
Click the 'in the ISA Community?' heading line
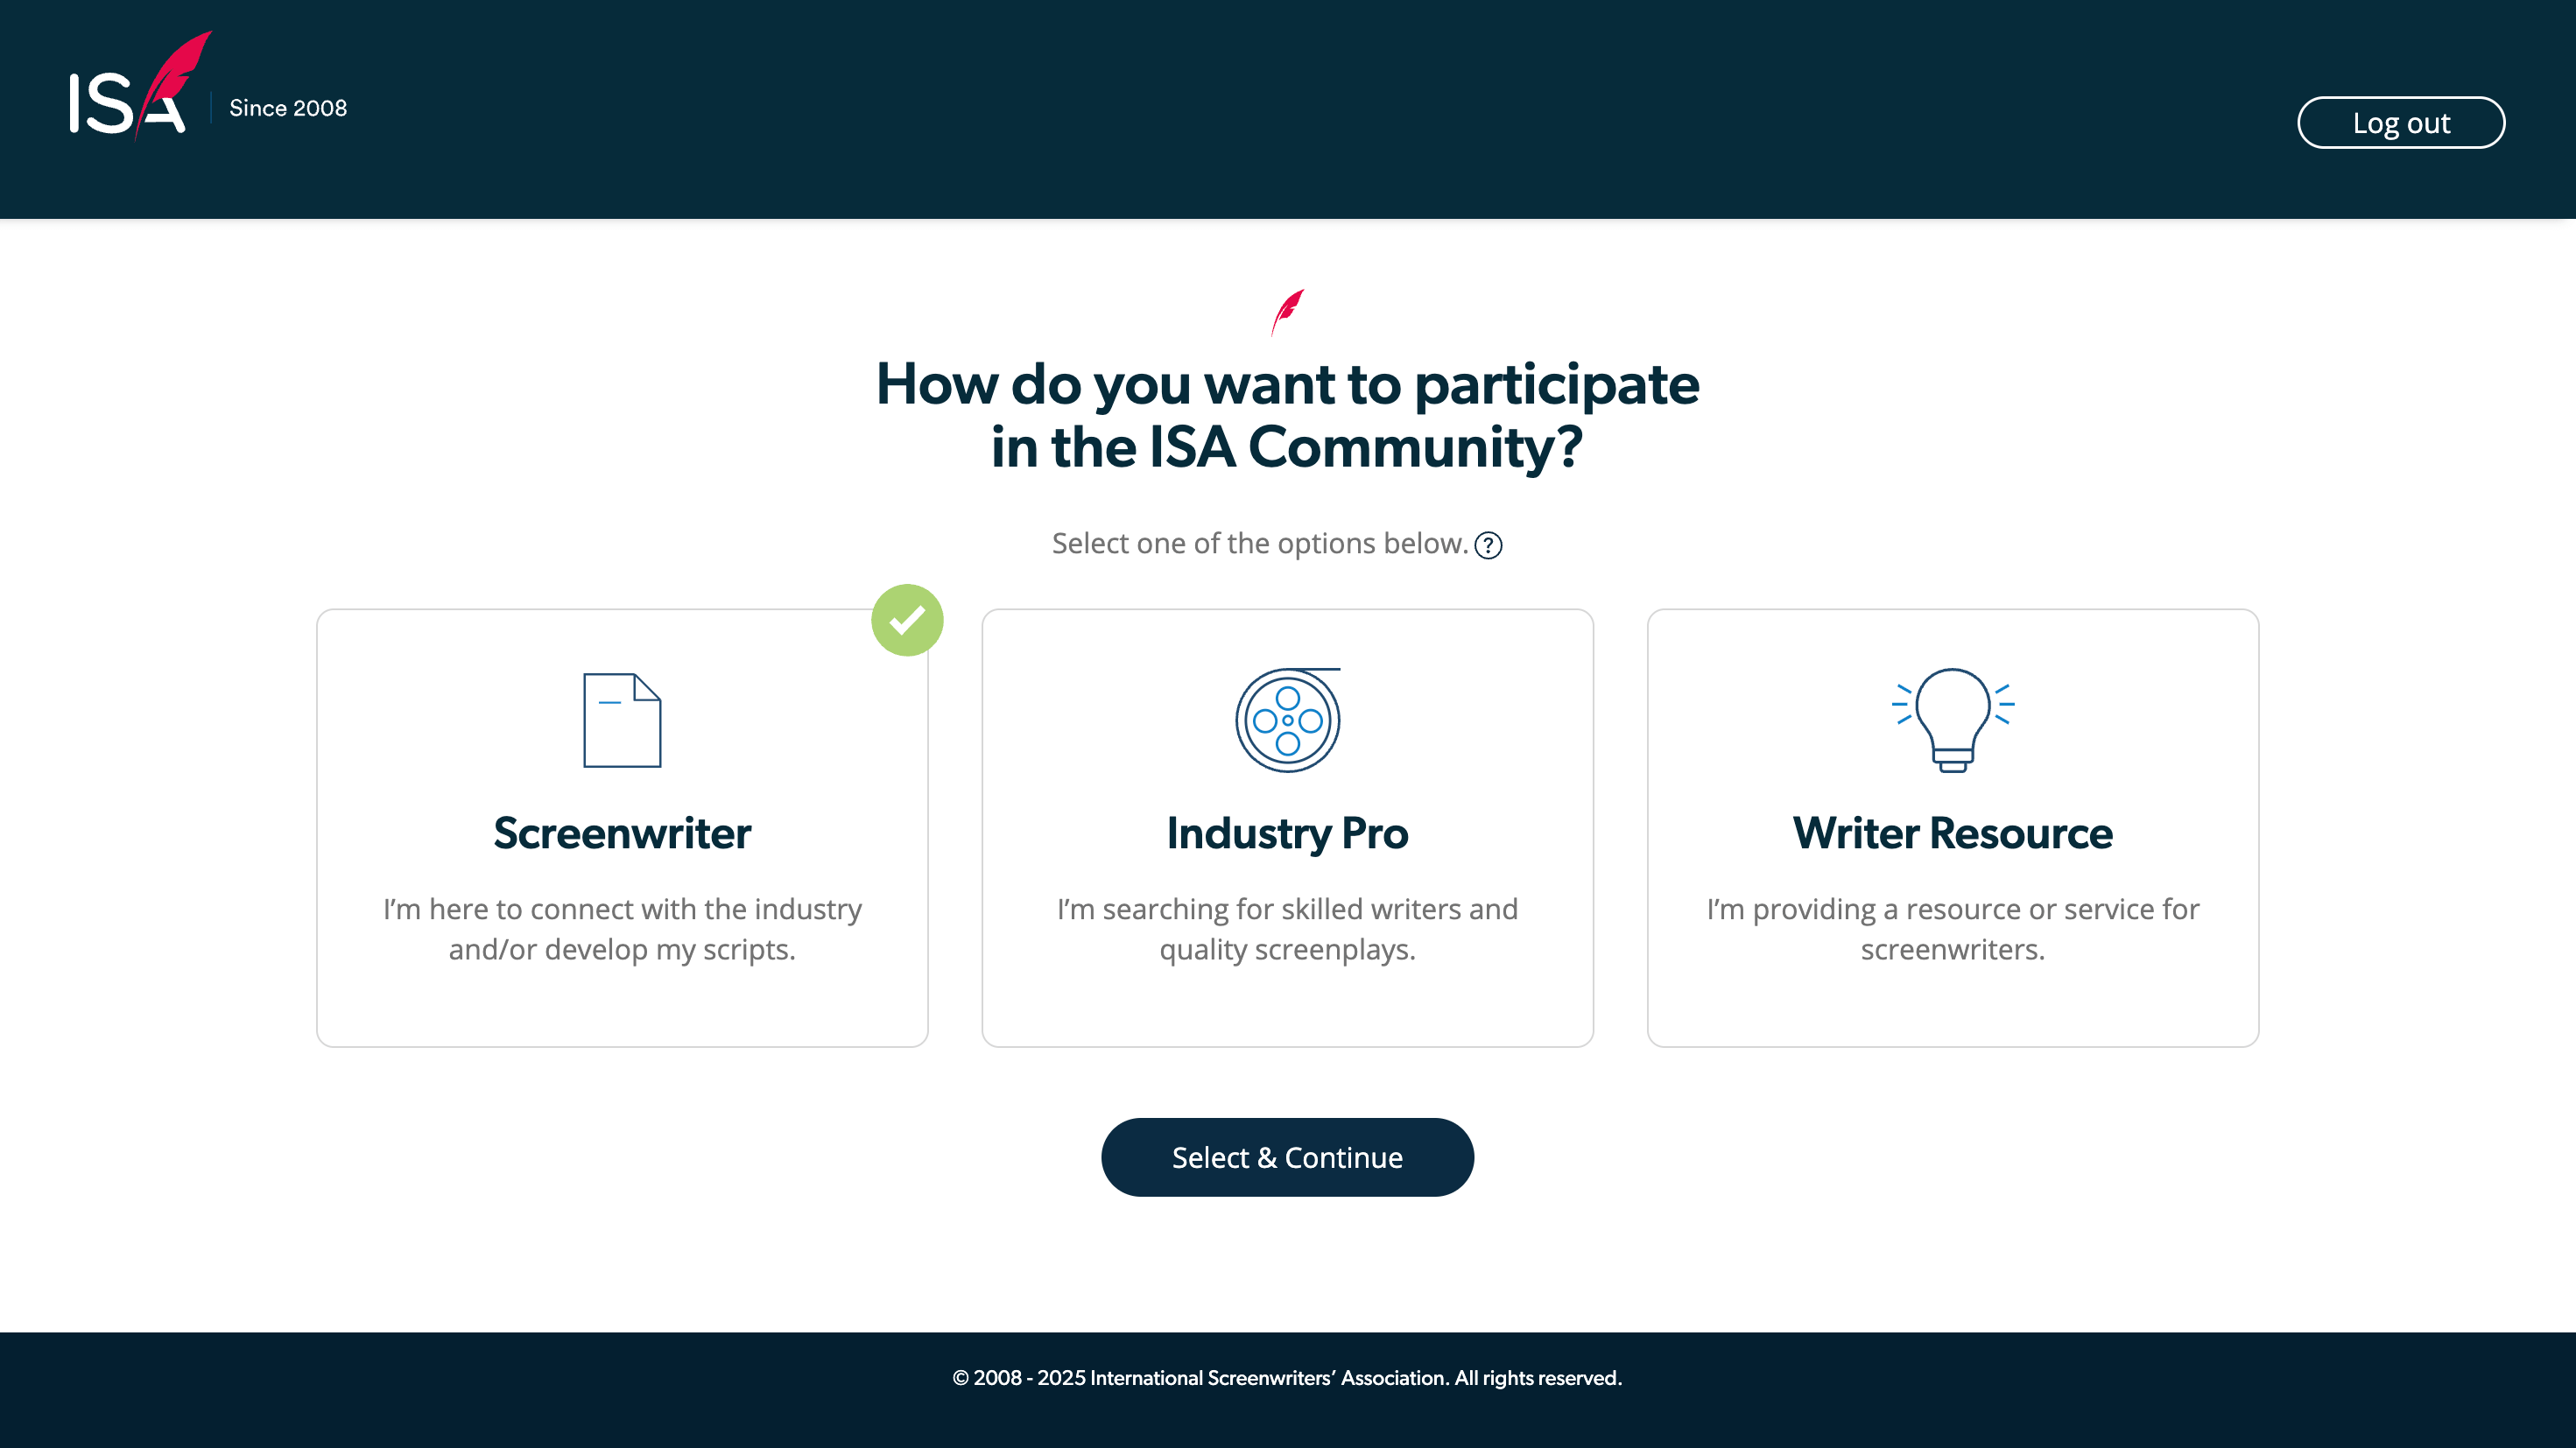pyautogui.click(x=1287, y=447)
